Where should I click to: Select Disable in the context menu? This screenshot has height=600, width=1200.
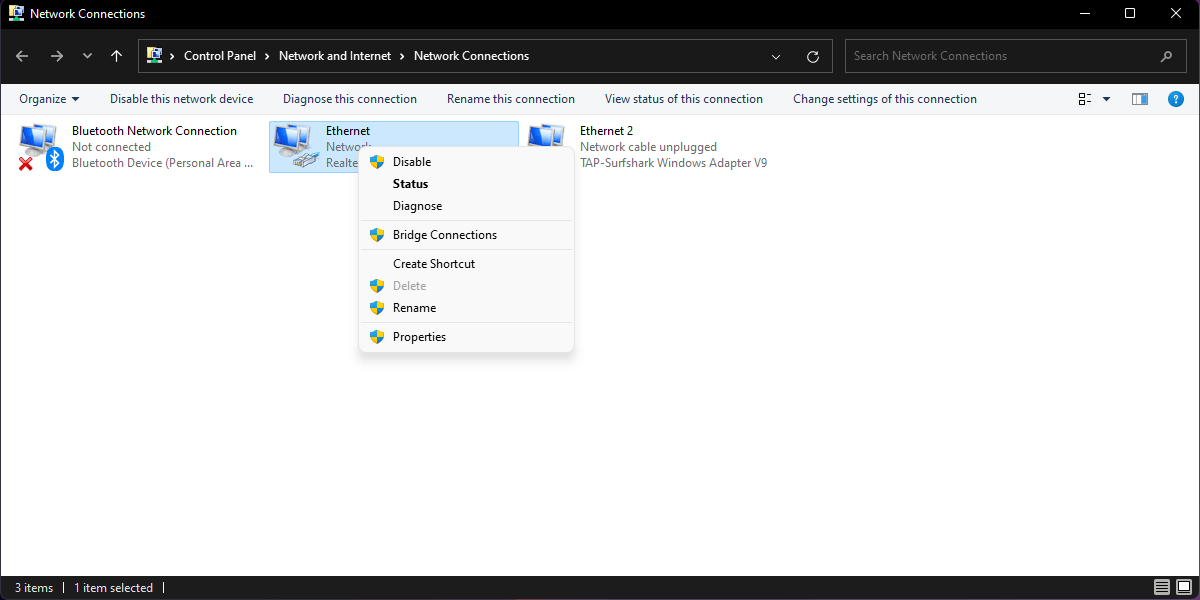pyautogui.click(x=412, y=162)
